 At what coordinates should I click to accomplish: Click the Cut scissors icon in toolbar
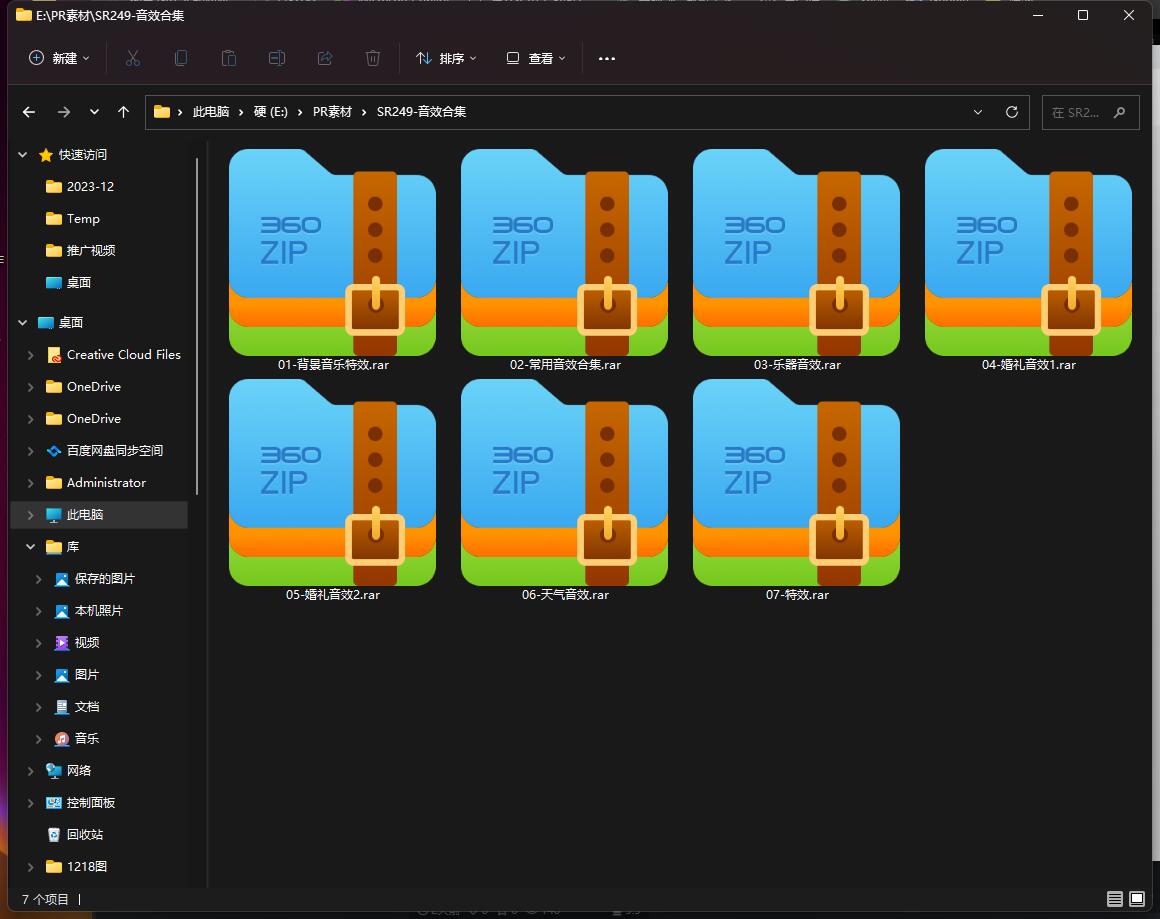(x=132, y=58)
